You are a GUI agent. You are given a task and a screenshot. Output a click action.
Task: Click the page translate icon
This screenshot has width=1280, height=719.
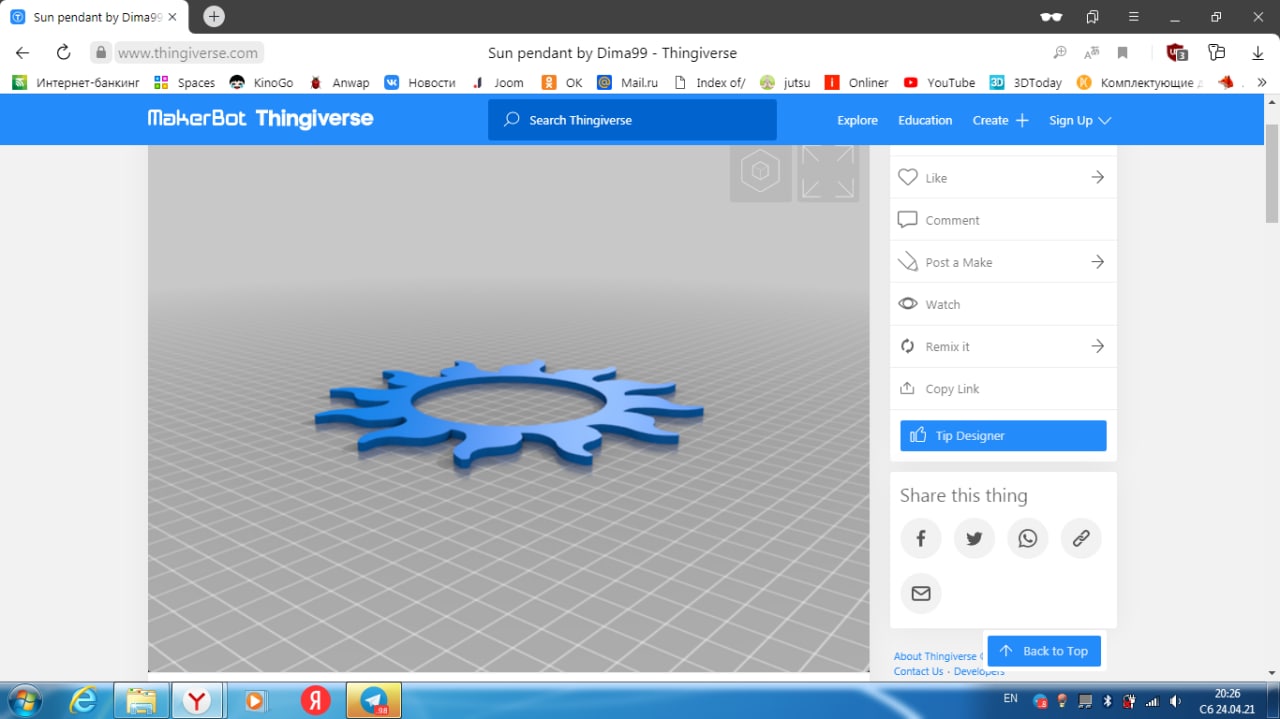1091,53
